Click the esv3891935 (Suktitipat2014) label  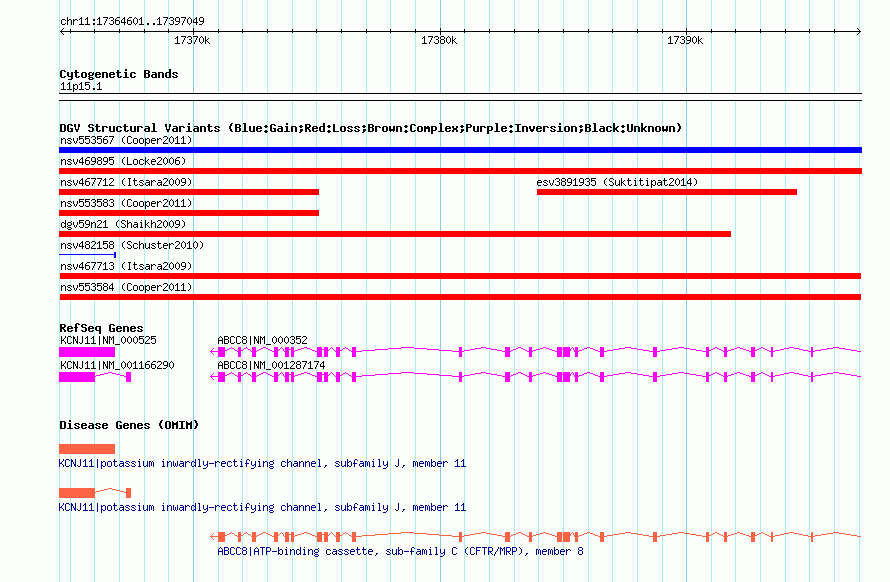click(617, 182)
